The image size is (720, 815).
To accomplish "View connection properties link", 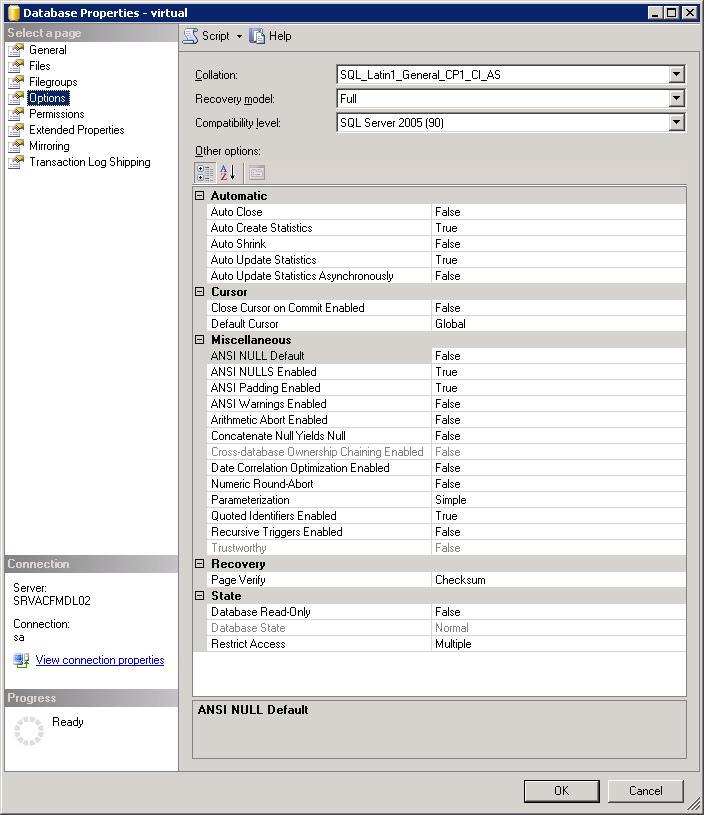I will (x=100, y=660).
